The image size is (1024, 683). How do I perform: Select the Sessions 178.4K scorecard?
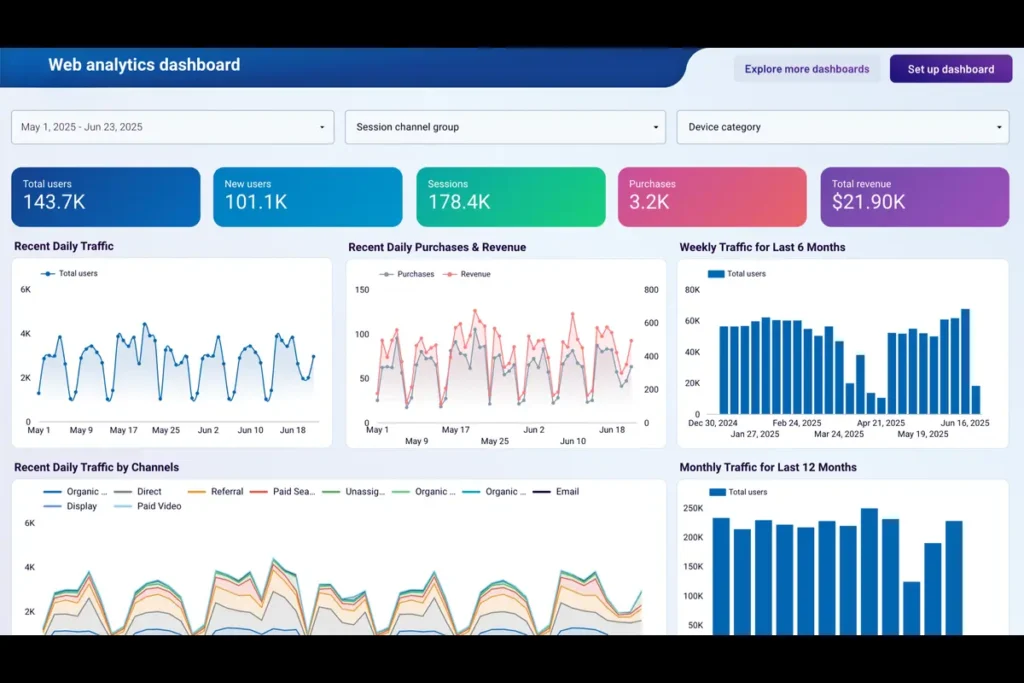click(510, 197)
